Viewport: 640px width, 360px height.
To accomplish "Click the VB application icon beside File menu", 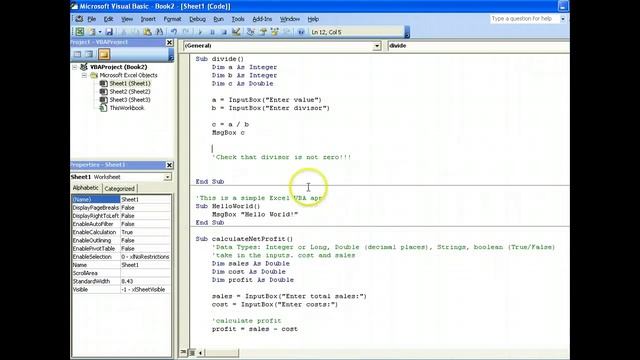I will 79,19.
